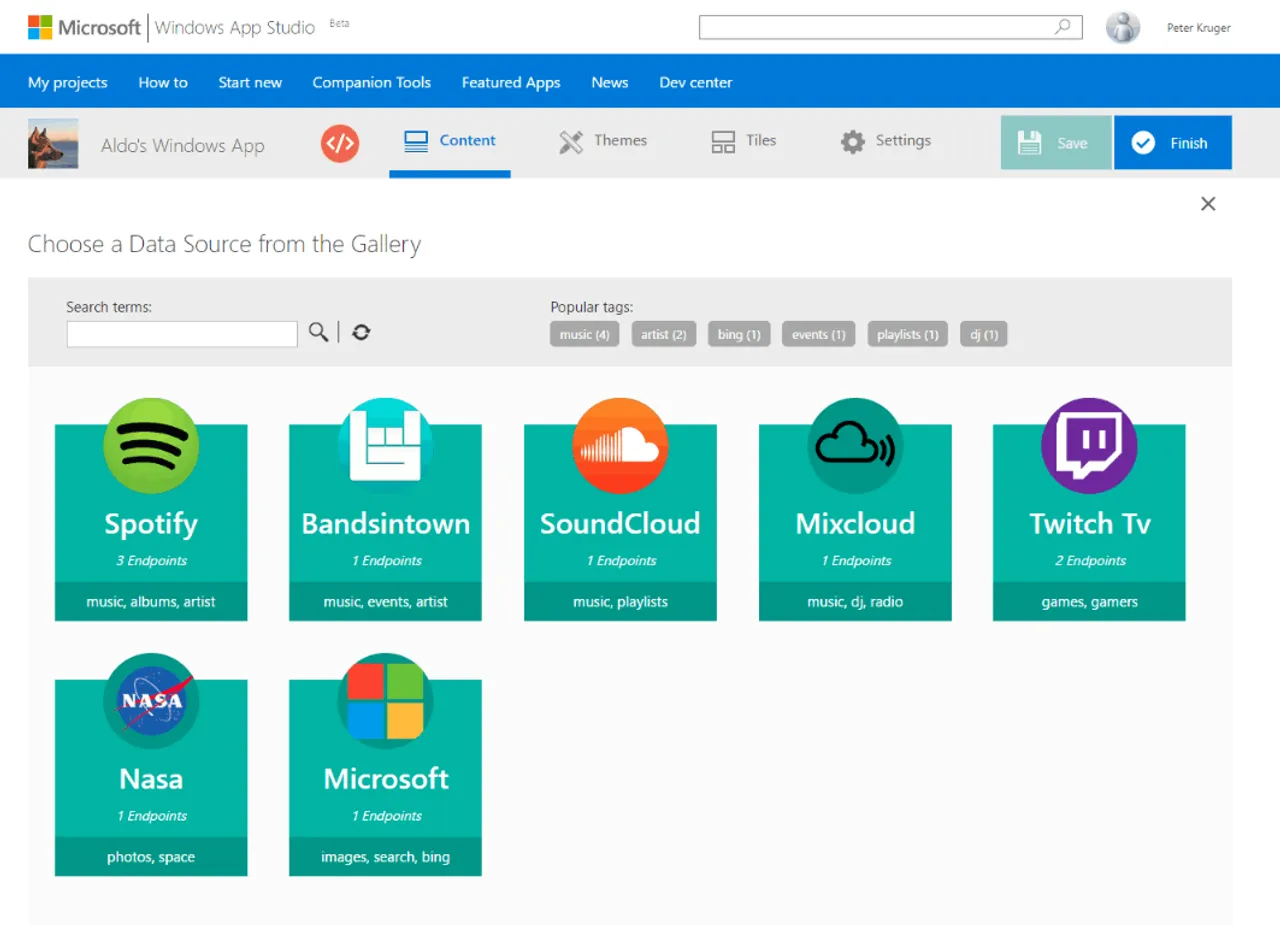Click the Twitch Tv card title
Screen dimensions: 1280x925
[x=1089, y=524]
